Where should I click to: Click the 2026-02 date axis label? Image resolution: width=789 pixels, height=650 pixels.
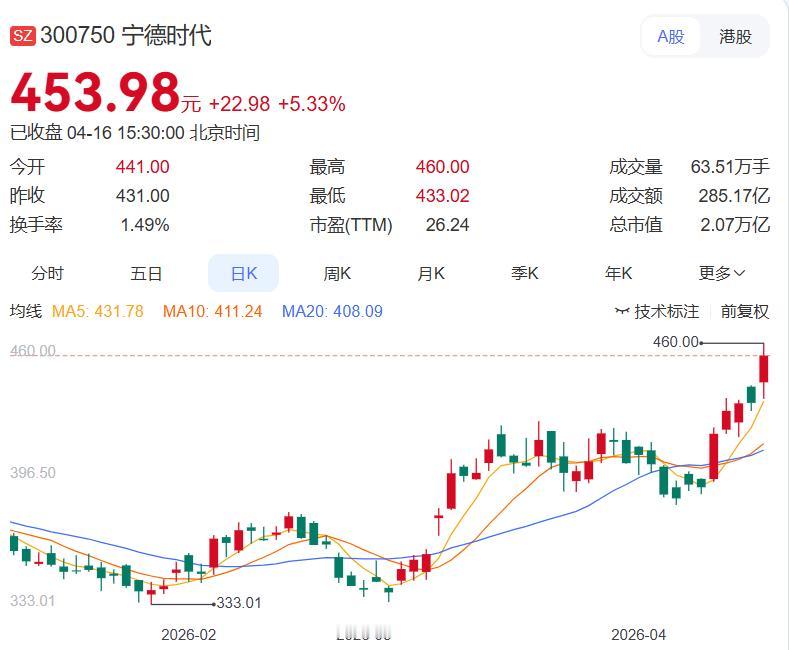[x=188, y=635]
